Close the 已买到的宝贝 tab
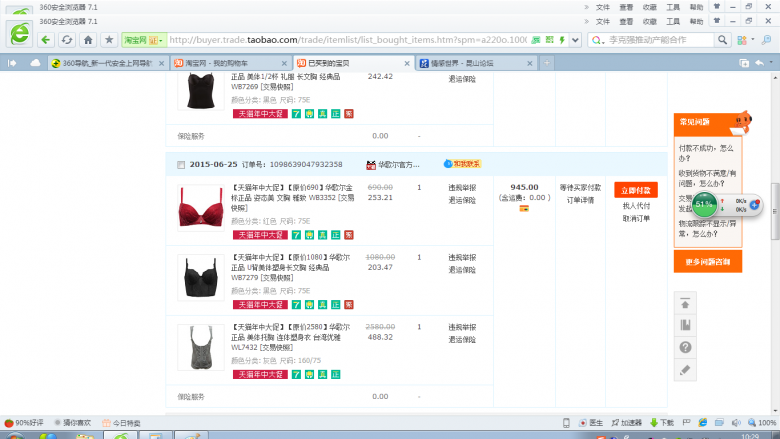The height and width of the screenshot is (439, 780). pyautogui.click(x=407, y=63)
